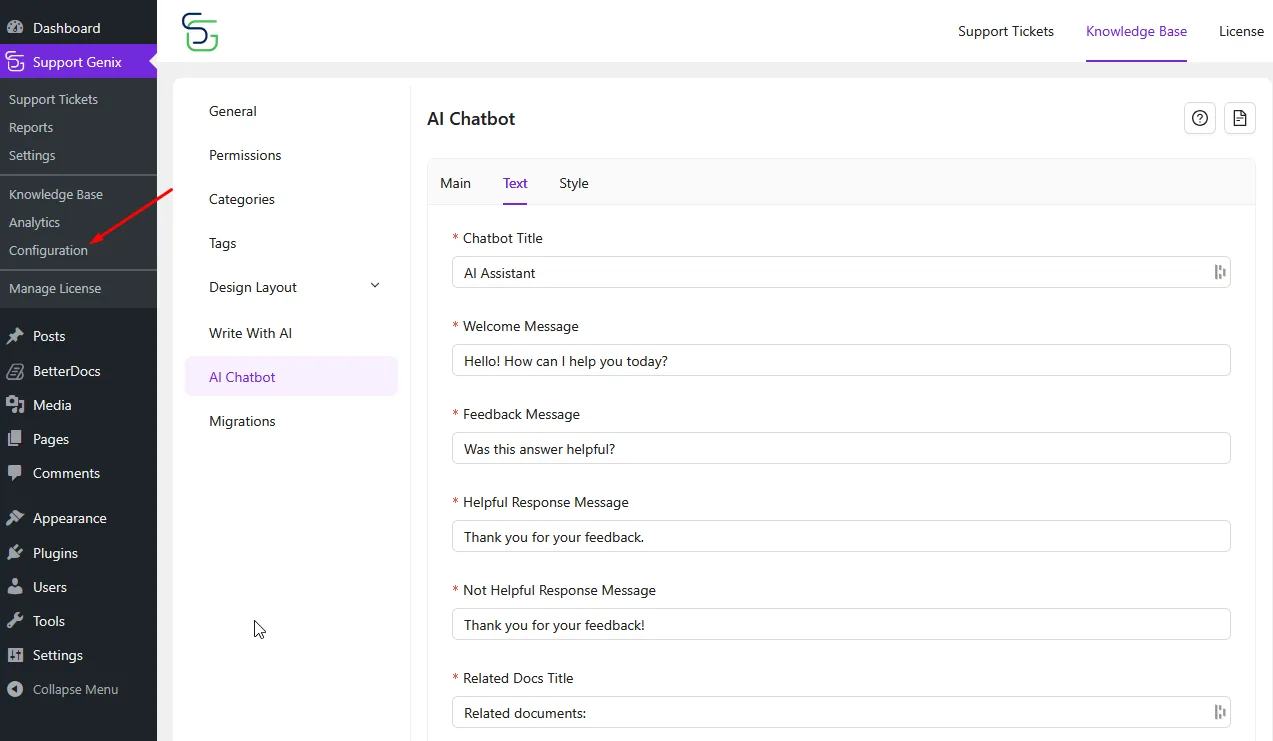Click the Support Genix logo

pyautogui.click(x=200, y=32)
